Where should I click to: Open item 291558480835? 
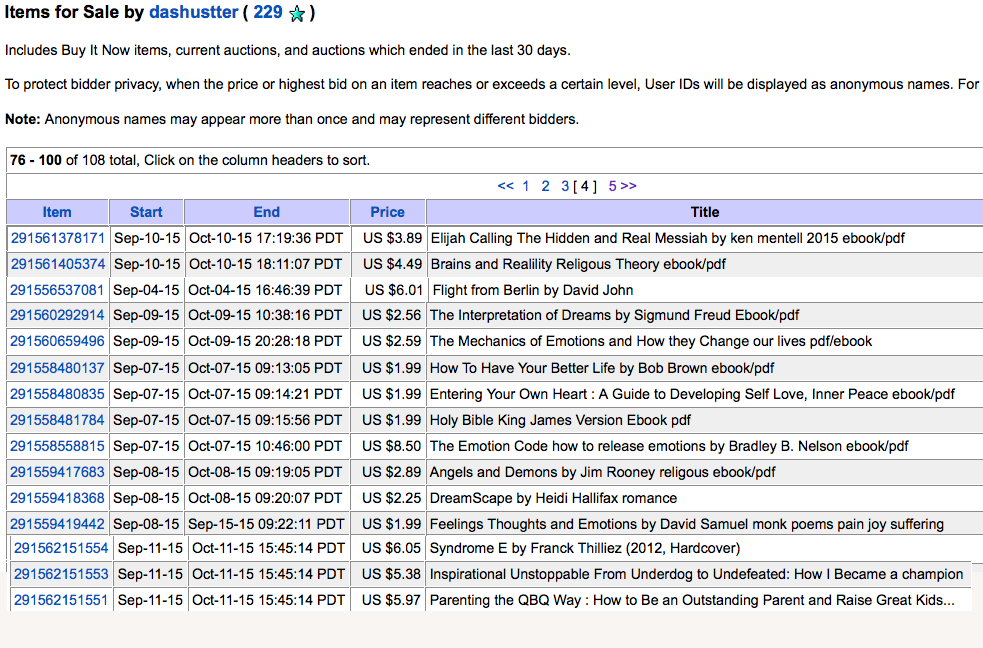tap(57, 394)
